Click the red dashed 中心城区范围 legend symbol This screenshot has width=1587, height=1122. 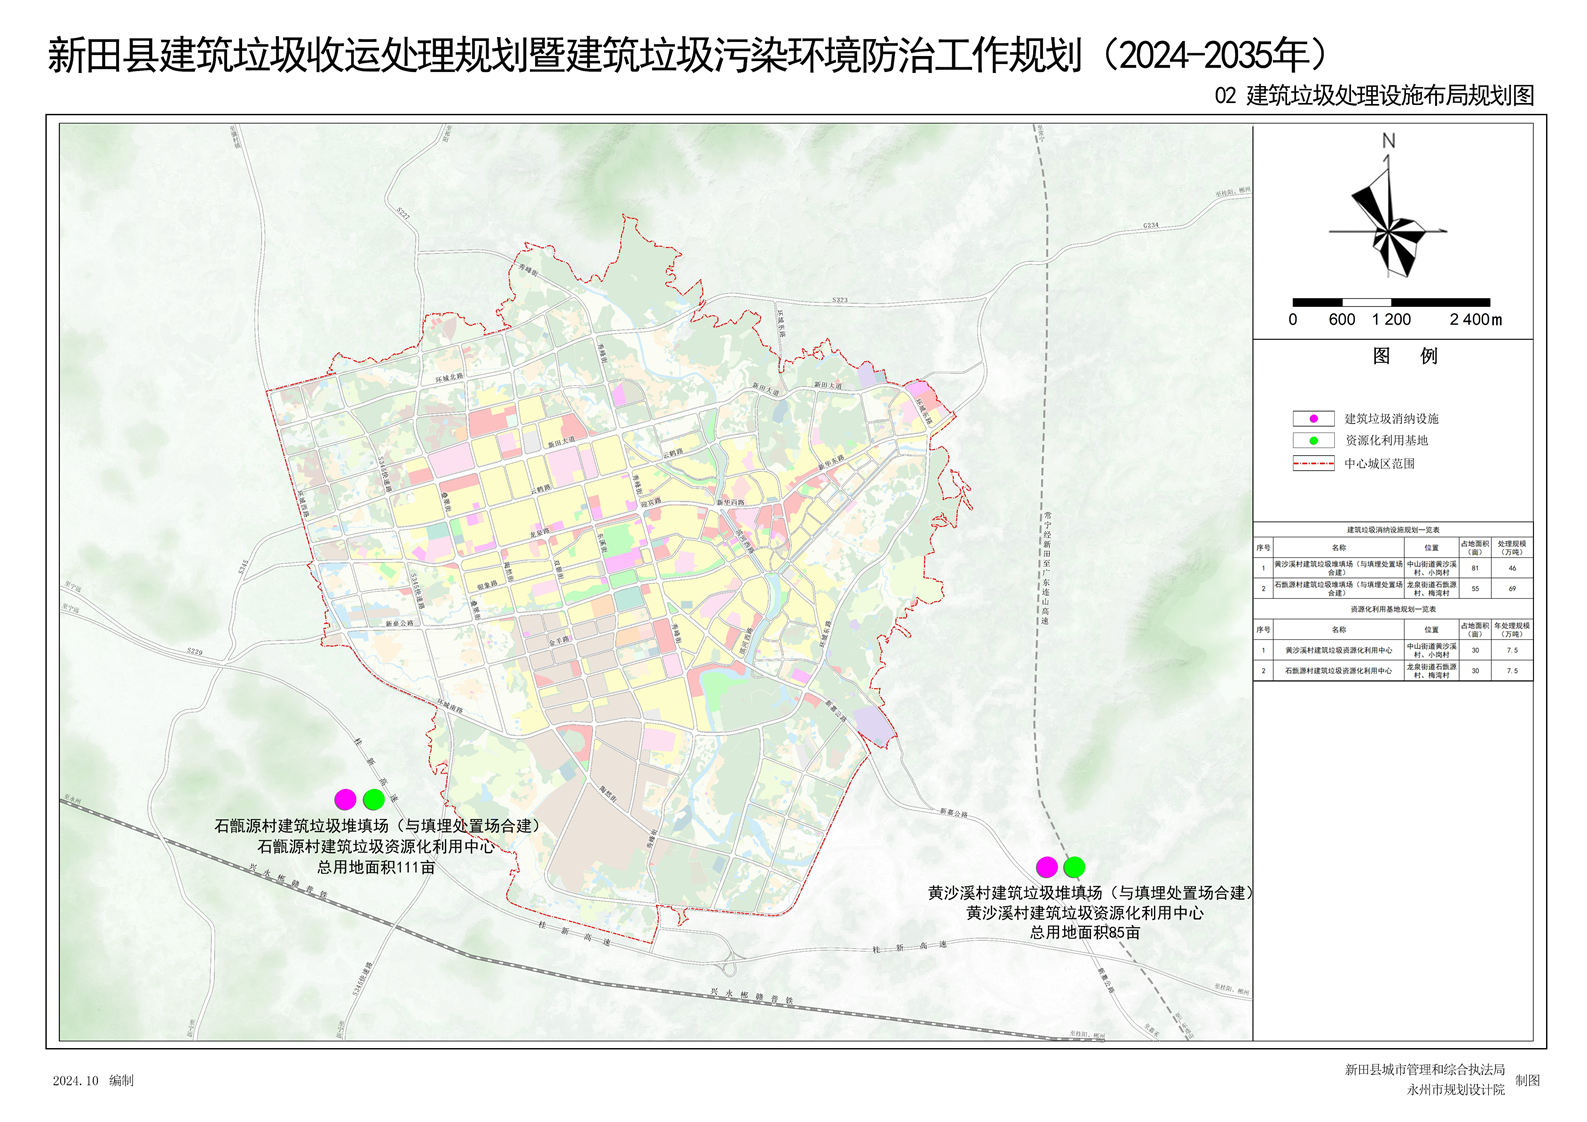pyautogui.click(x=1313, y=463)
